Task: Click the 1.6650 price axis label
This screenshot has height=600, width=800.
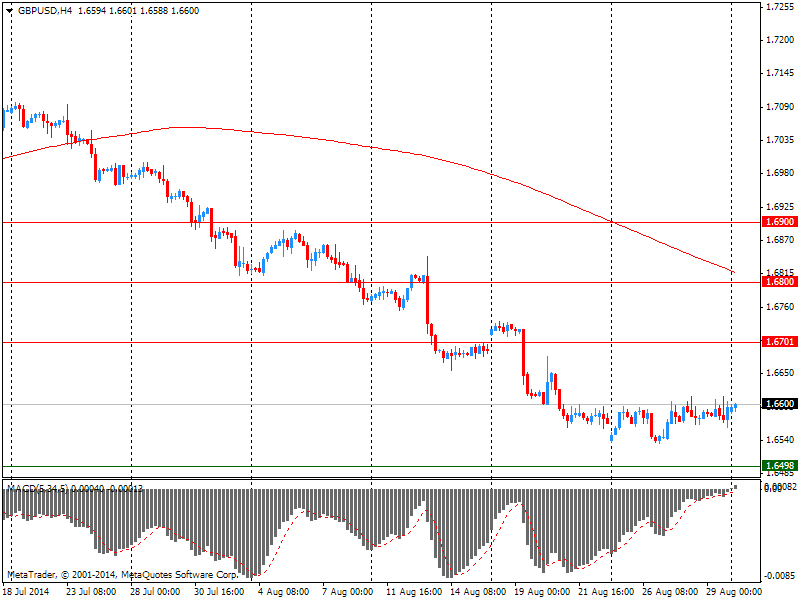Action: click(x=780, y=373)
